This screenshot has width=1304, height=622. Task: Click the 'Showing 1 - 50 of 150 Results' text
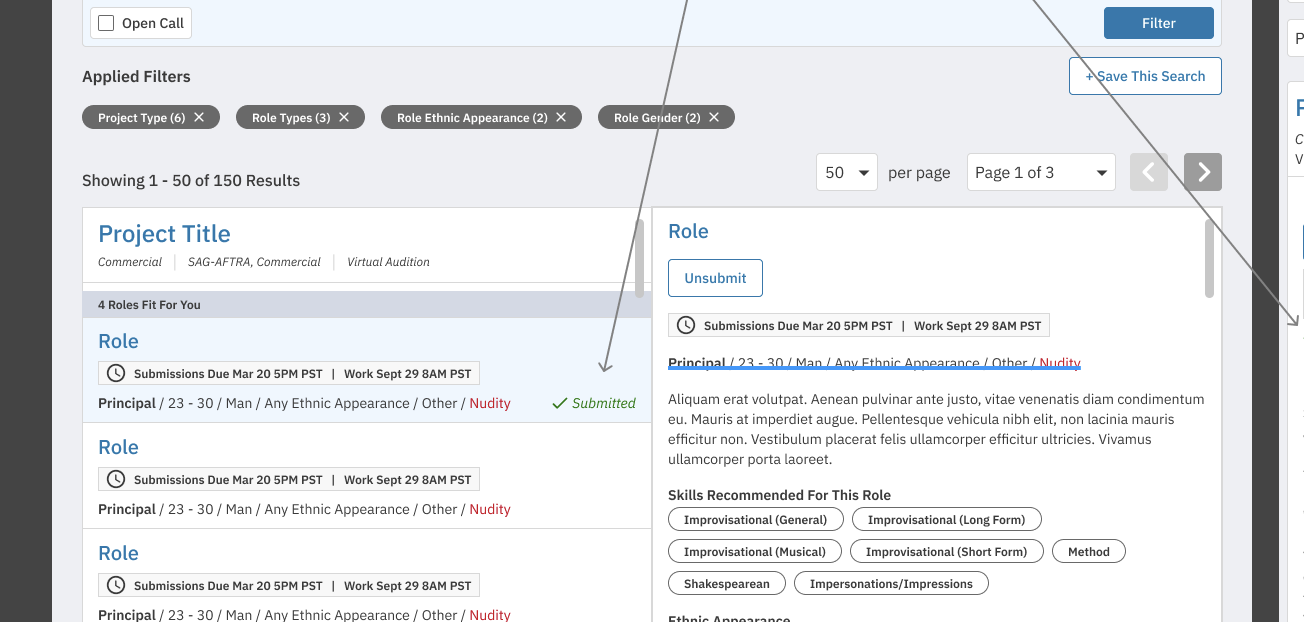(191, 181)
